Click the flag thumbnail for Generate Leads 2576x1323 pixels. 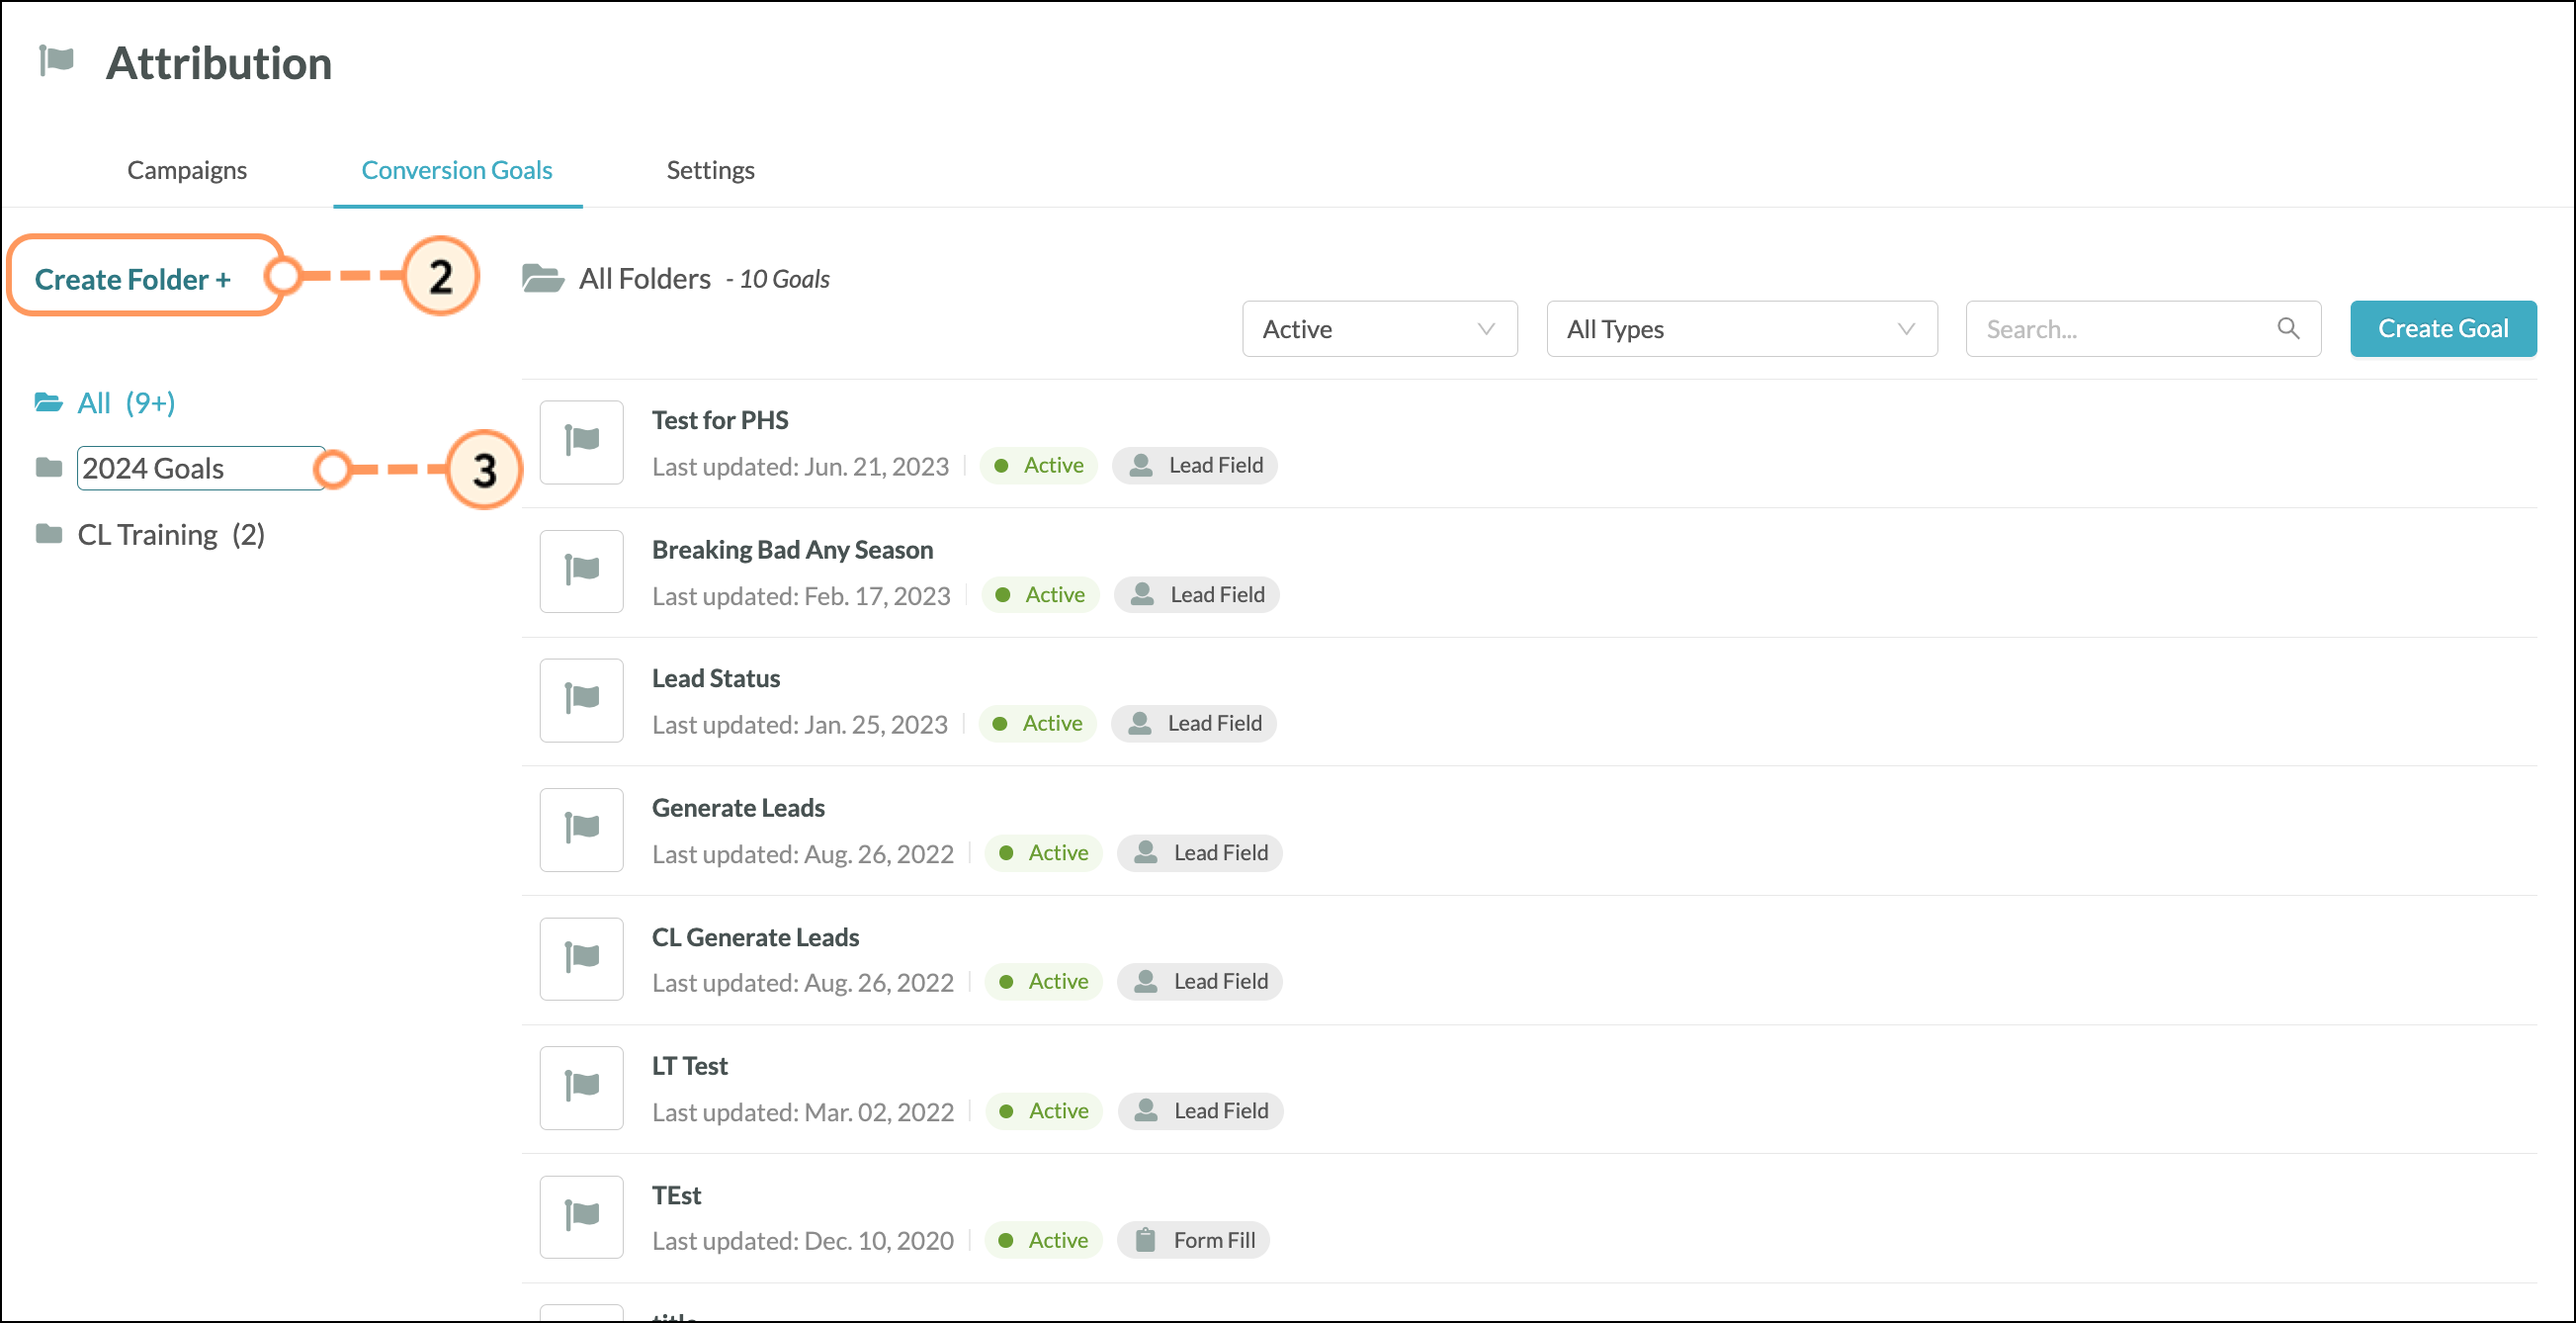[581, 830]
